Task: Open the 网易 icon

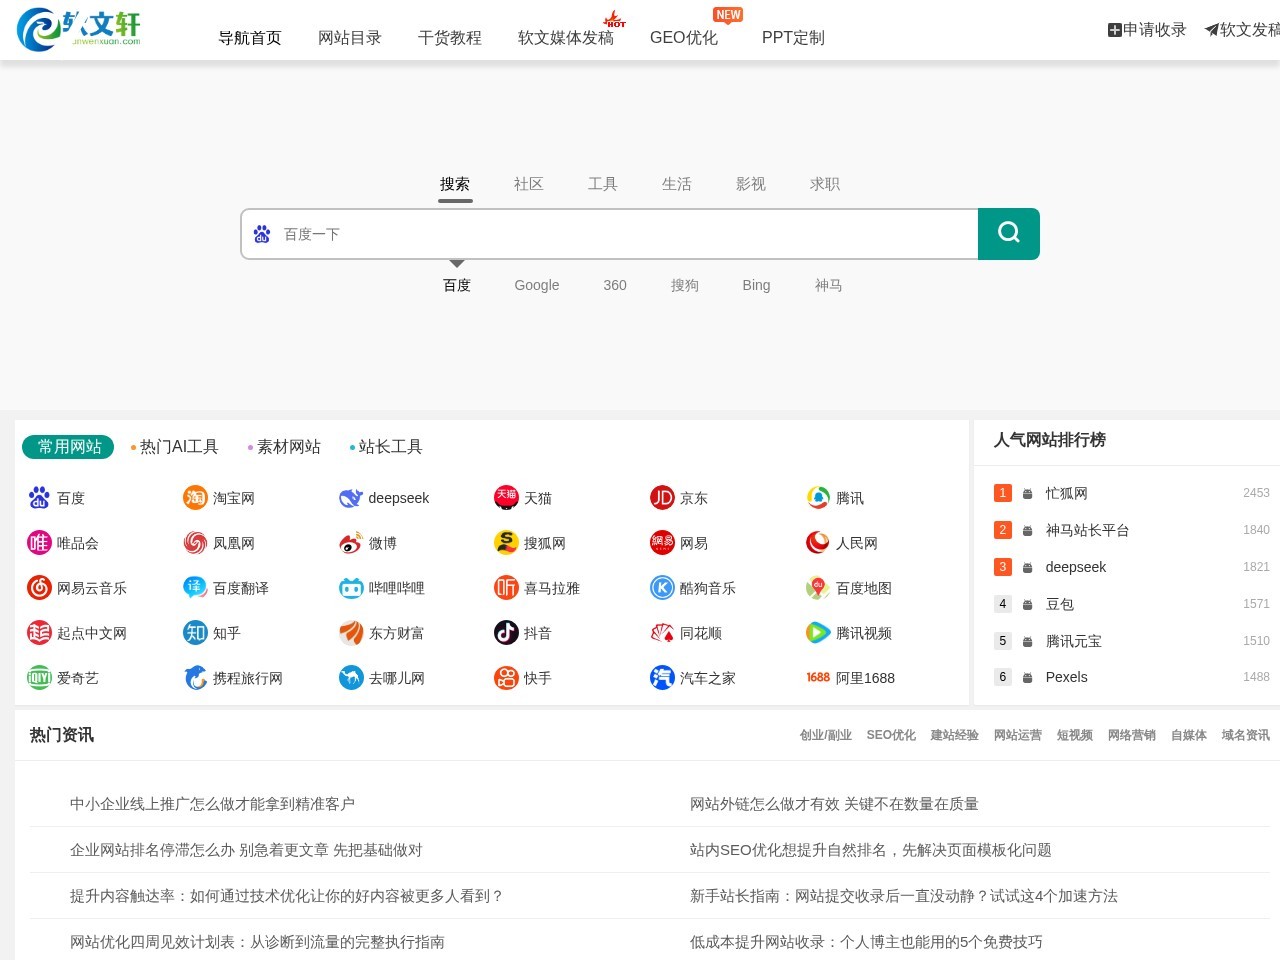Action: pos(662,543)
